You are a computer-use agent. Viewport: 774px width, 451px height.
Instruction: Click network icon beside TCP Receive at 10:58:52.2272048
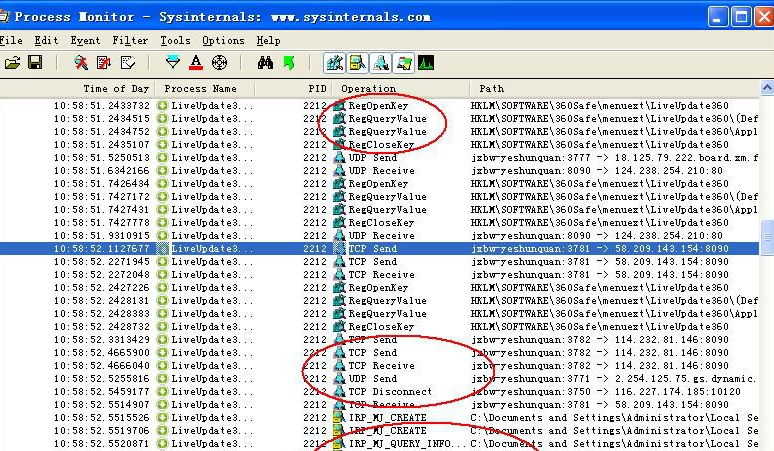[x=339, y=274]
